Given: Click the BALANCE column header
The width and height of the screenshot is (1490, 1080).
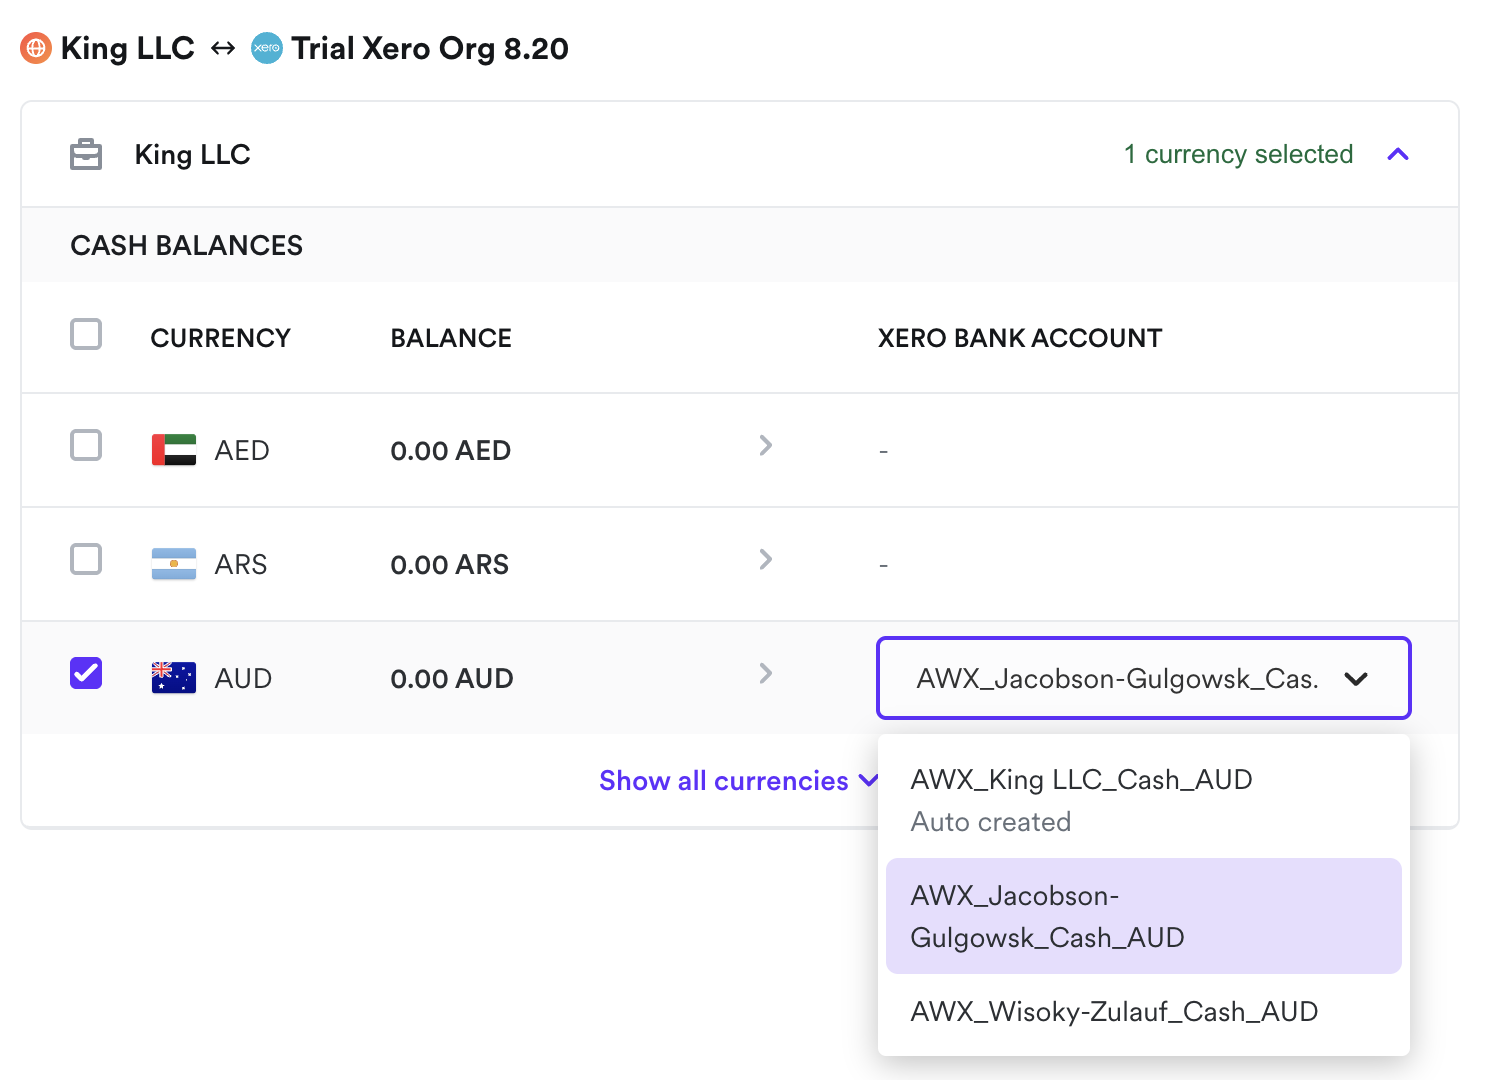Looking at the screenshot, I should (x=451, y=338).
